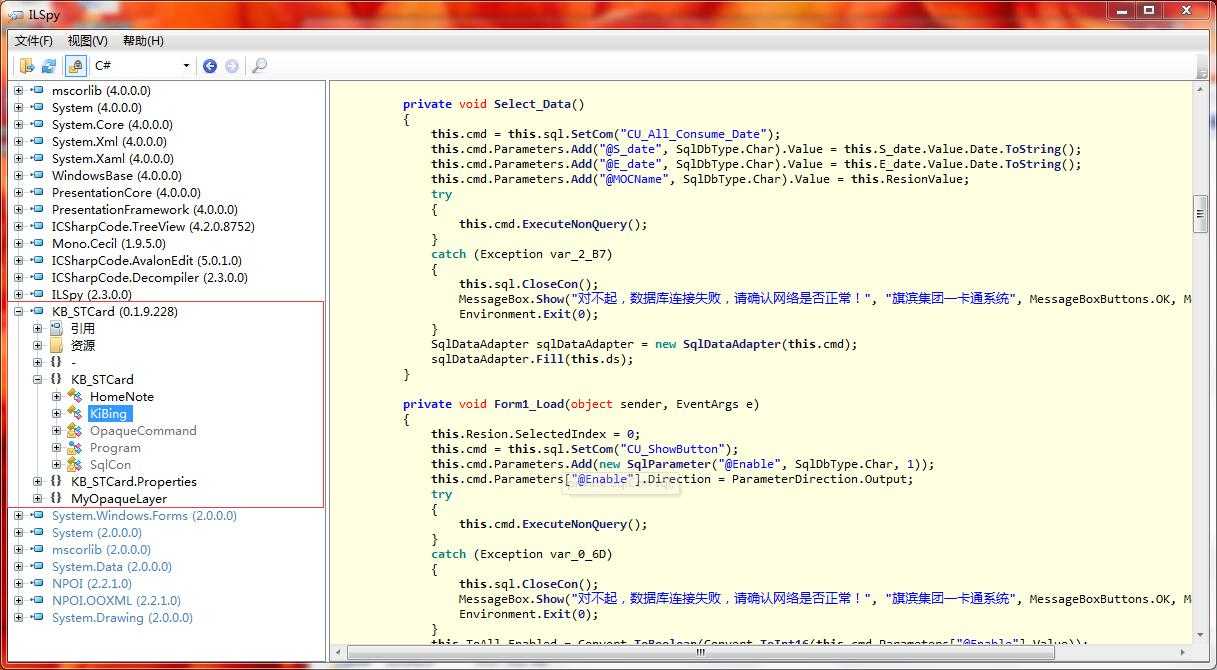Click the SqlDataAdapter type link after new
This screenshot has height=670, width=1217.
[728, 344]
